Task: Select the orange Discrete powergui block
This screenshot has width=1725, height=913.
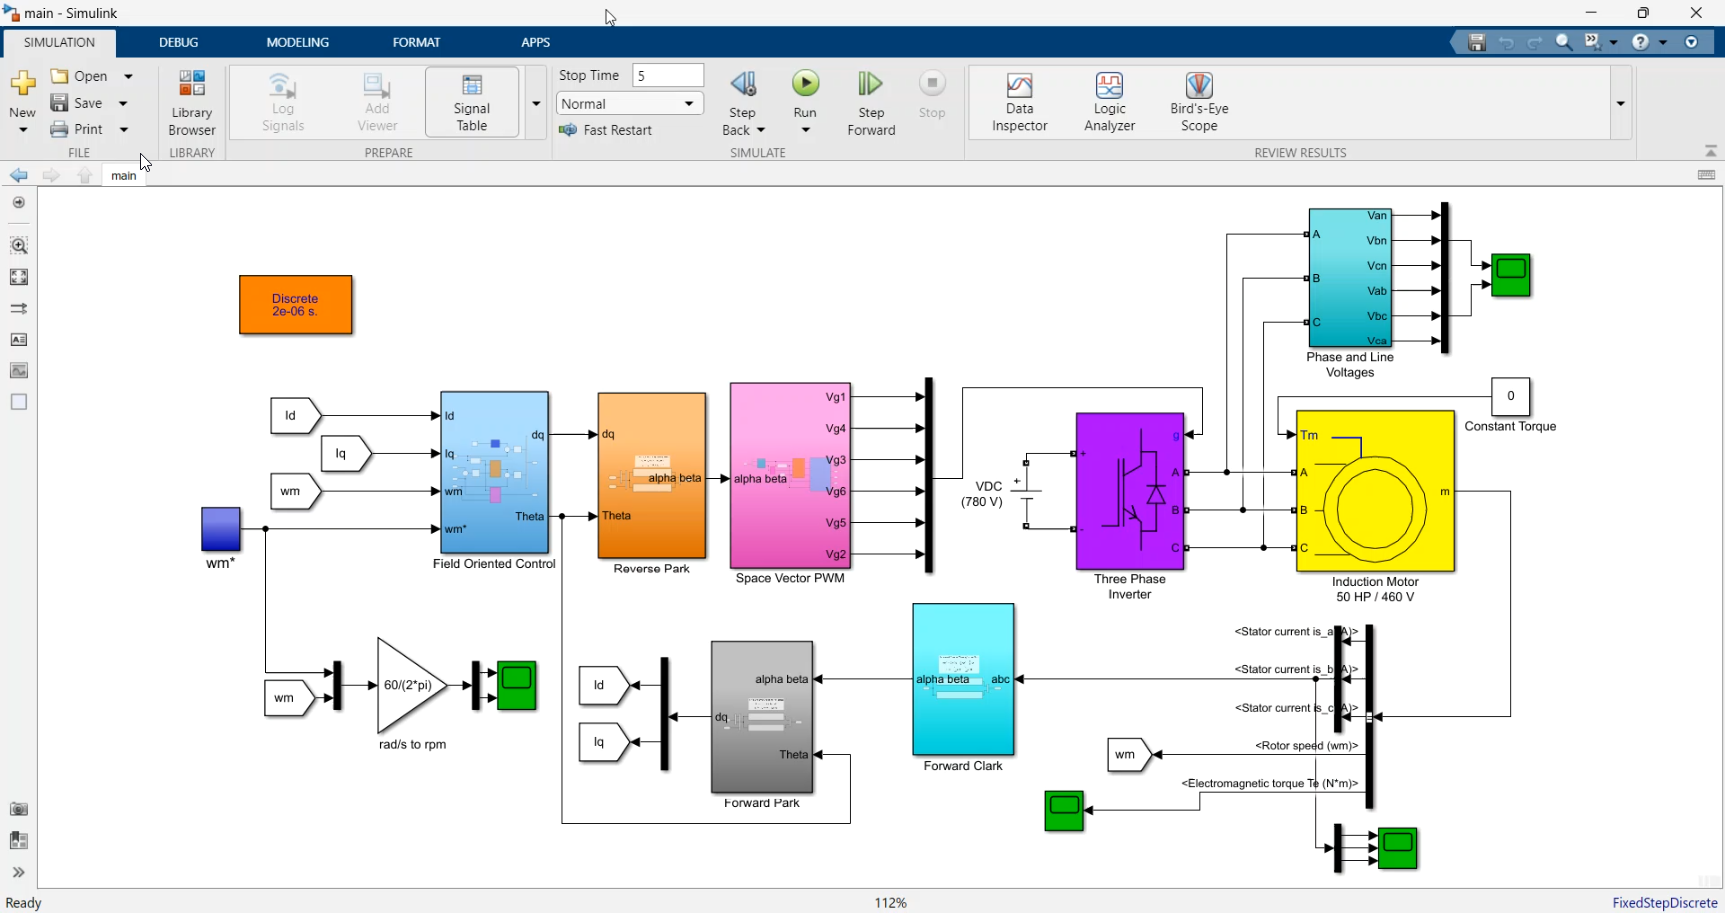Action: (296, 305)
